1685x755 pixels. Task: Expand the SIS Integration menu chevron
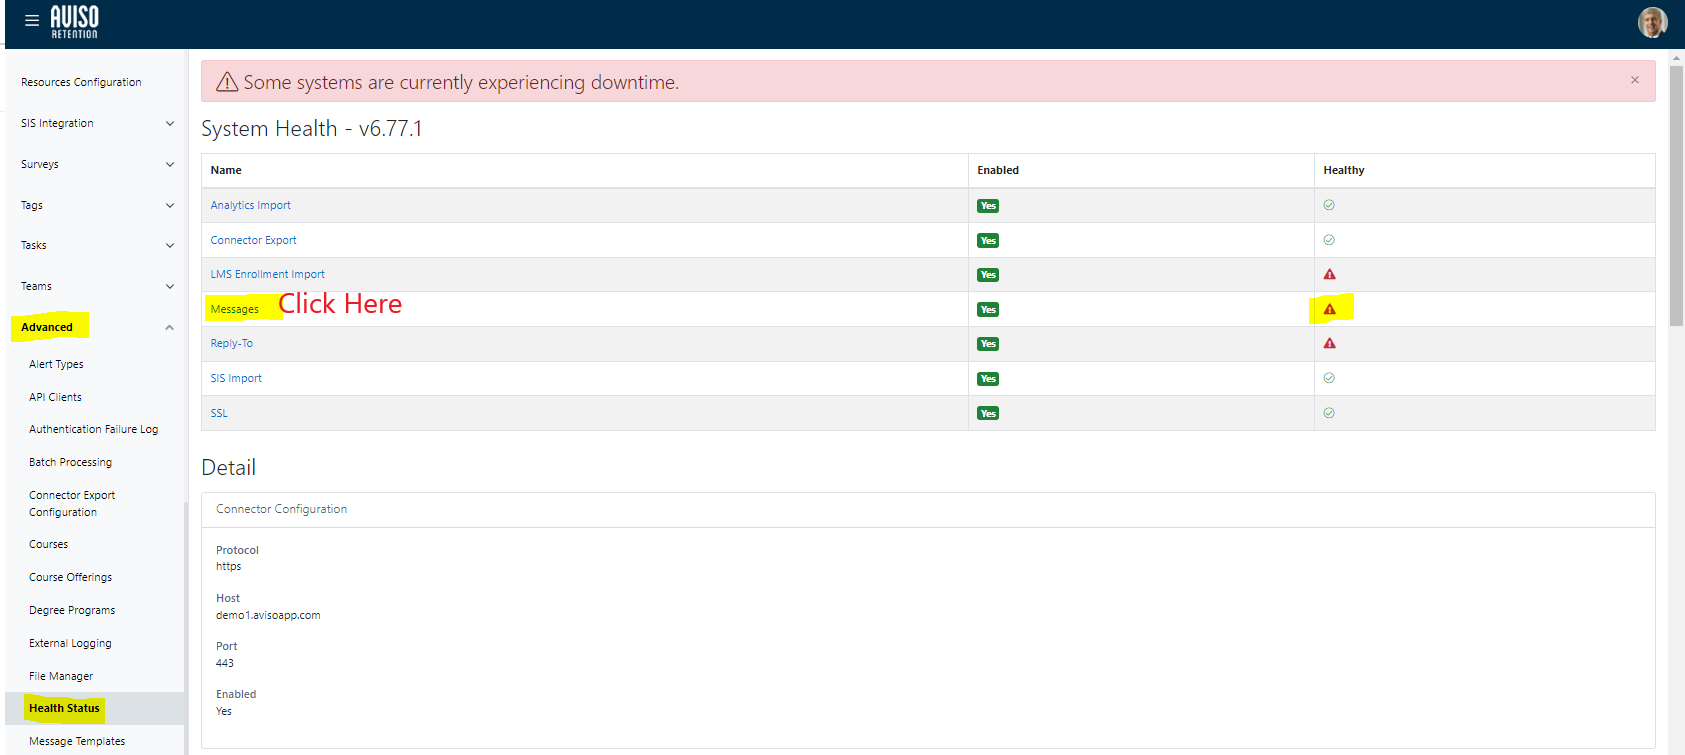[170, 123]
